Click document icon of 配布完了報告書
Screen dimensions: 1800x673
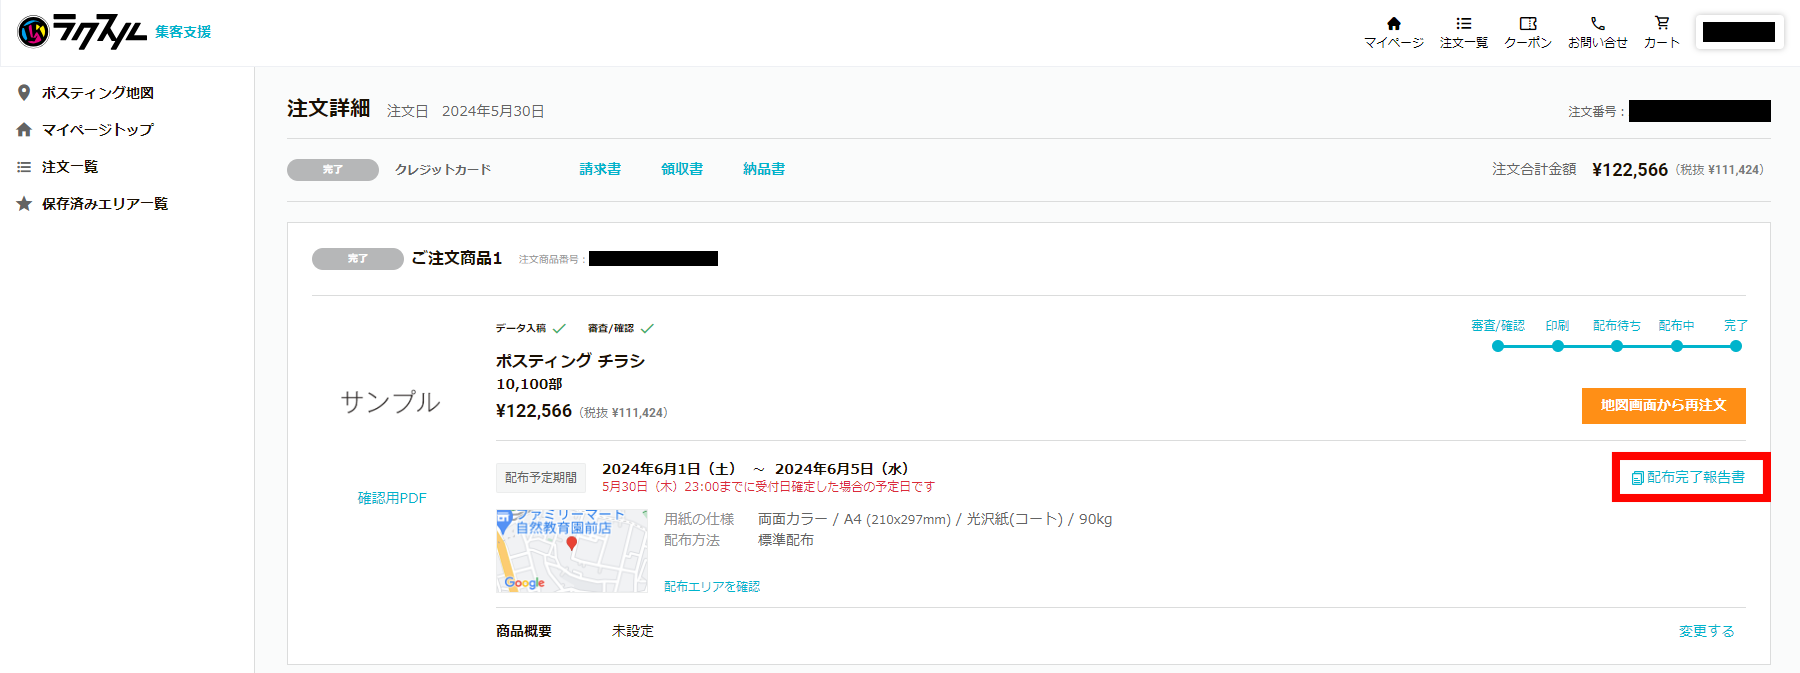point(1637,478)
